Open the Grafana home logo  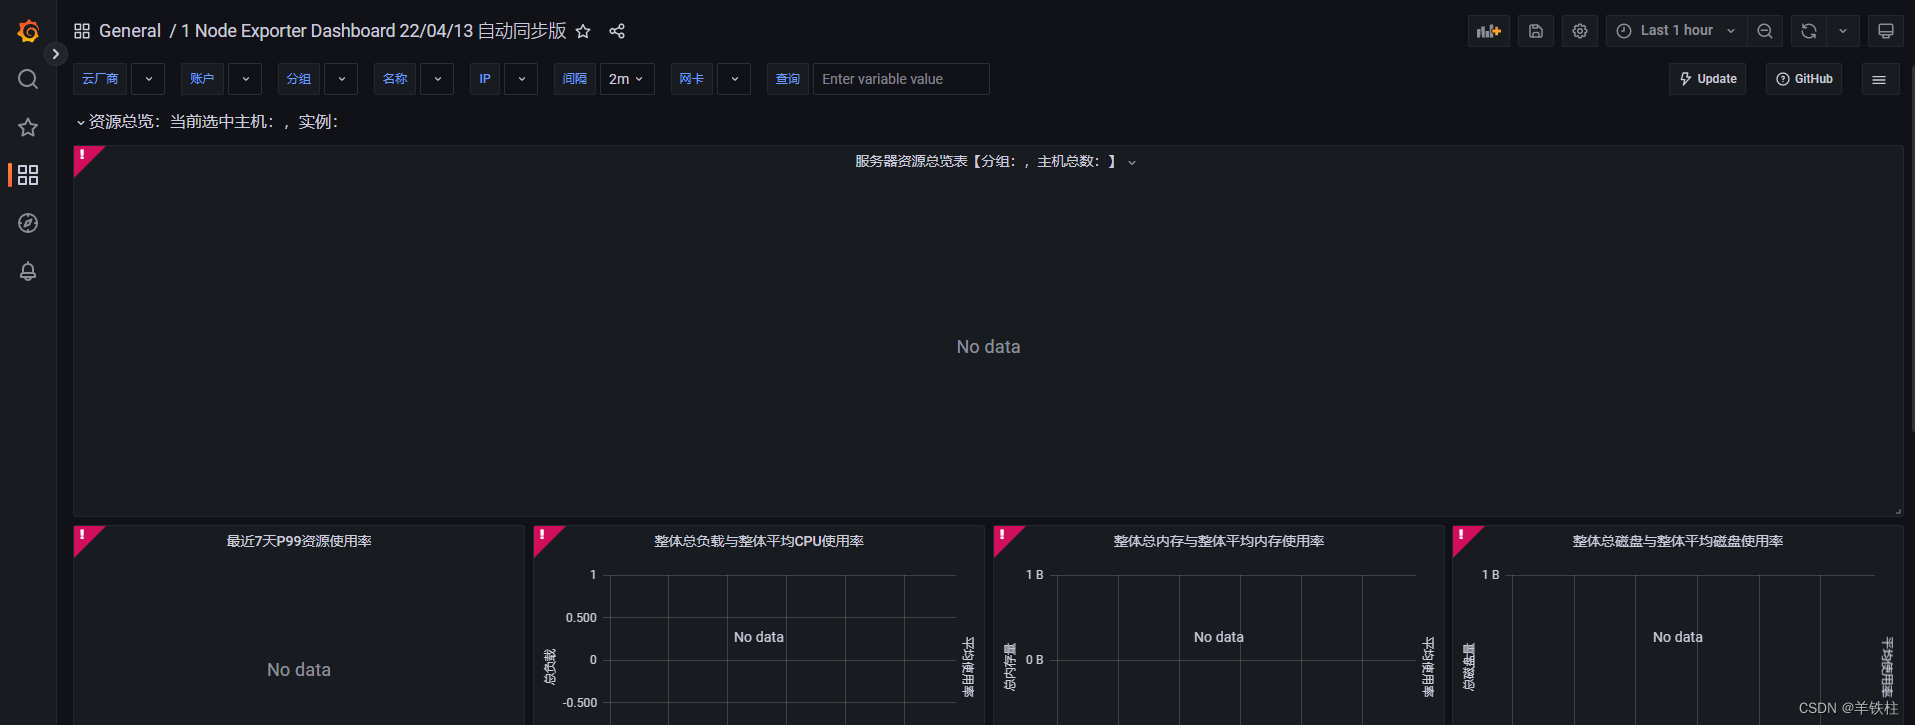click(x=28, y=31)
